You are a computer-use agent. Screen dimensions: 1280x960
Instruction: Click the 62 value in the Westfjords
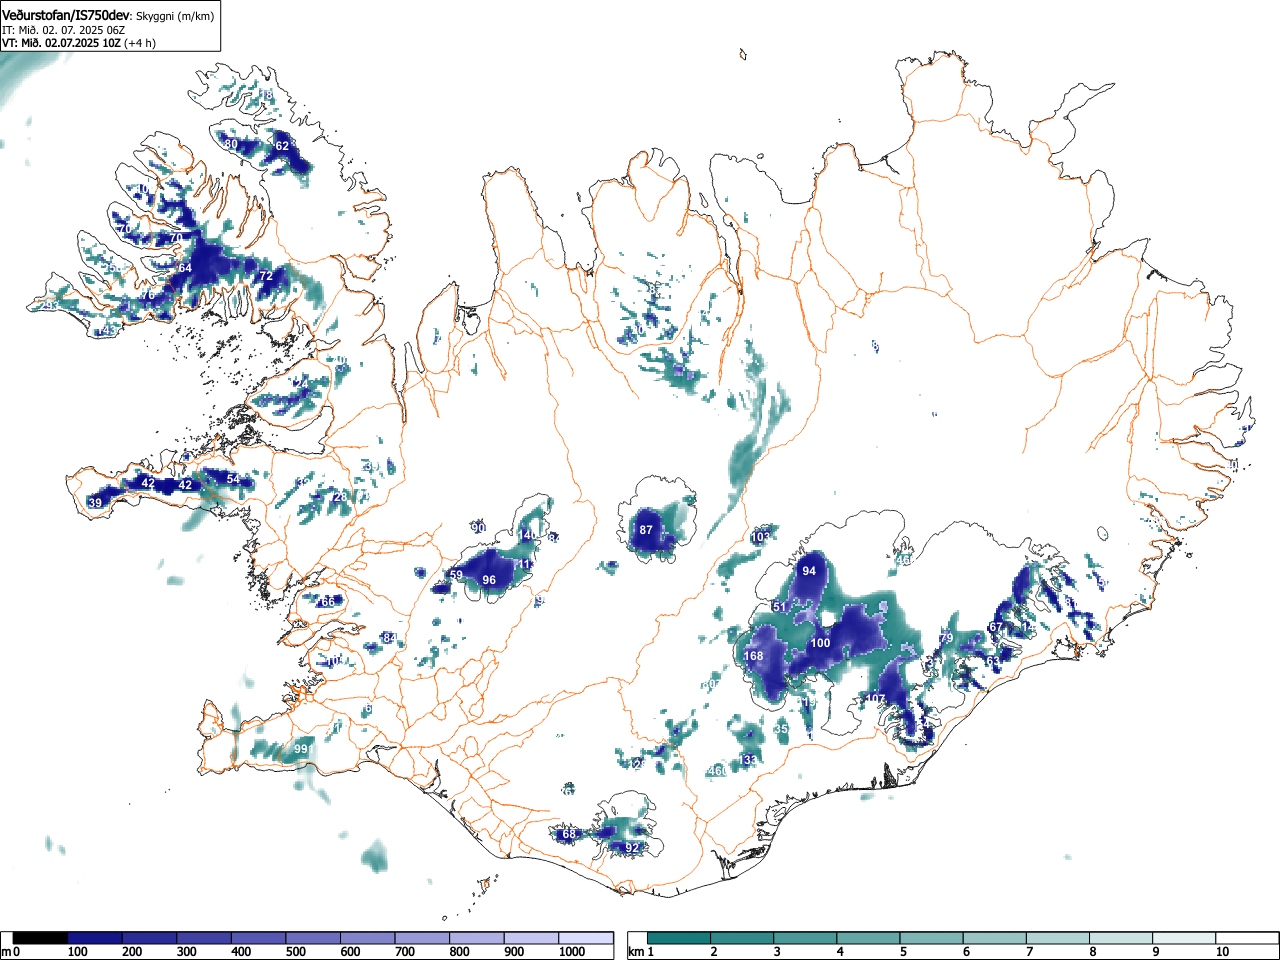tap(282, 146)
